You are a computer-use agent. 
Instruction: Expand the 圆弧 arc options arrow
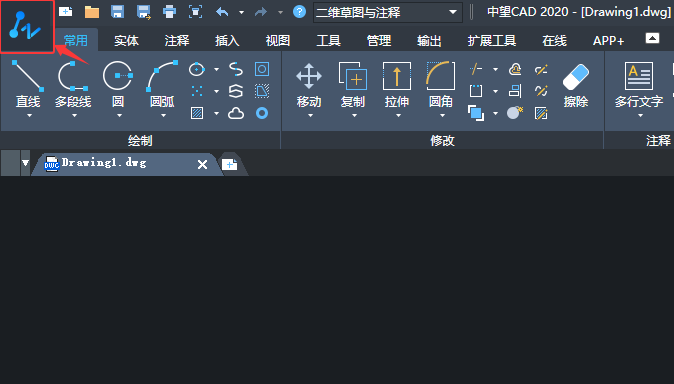(x=163, y=116)
